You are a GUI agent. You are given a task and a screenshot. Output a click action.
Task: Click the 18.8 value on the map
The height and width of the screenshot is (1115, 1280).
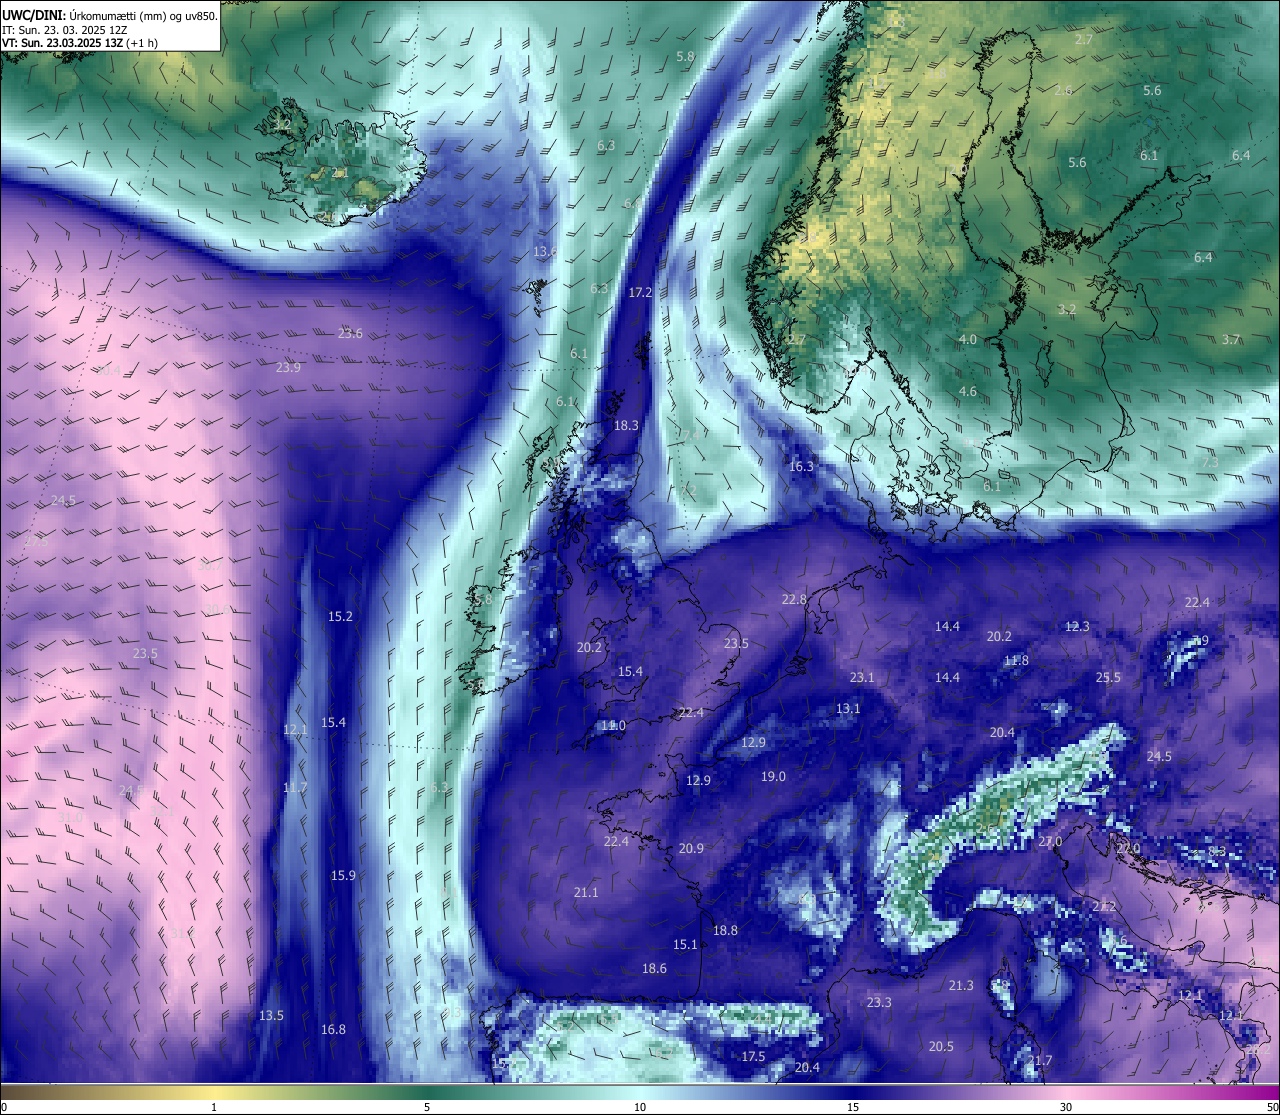[725, 930]
